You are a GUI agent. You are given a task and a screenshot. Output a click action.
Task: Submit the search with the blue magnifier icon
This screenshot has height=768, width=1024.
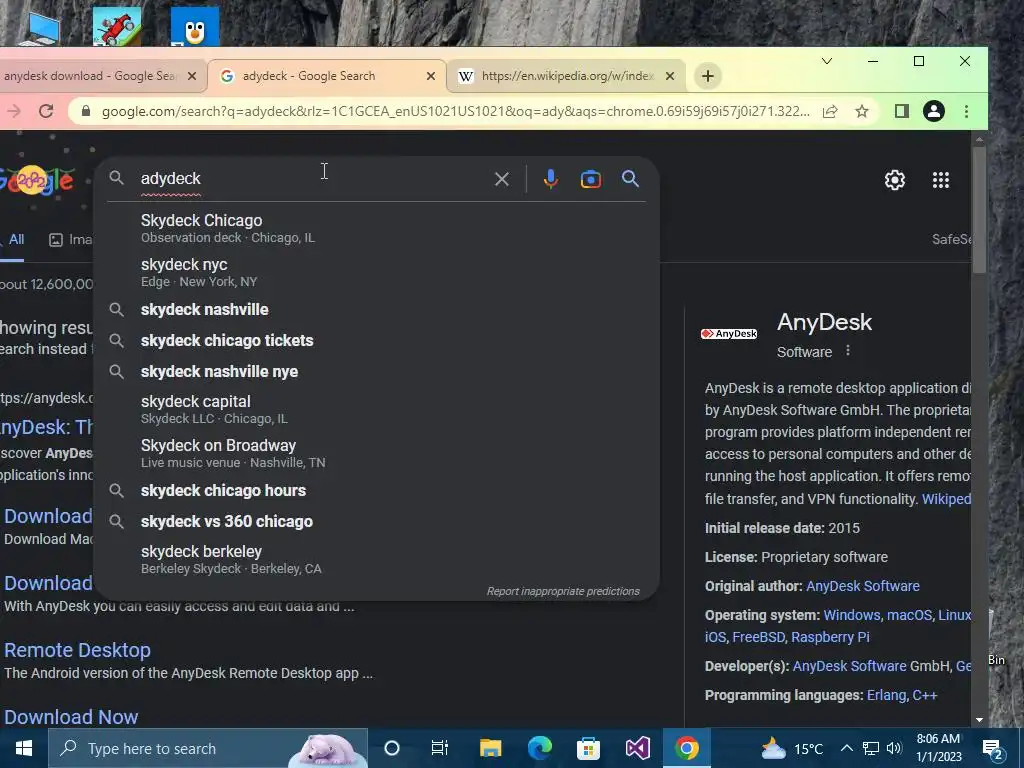click(630, 179)
